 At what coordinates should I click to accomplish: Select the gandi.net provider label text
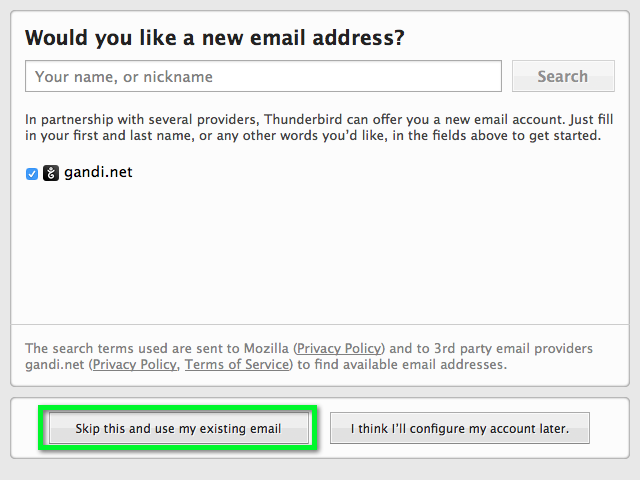(x=98, y=172)
